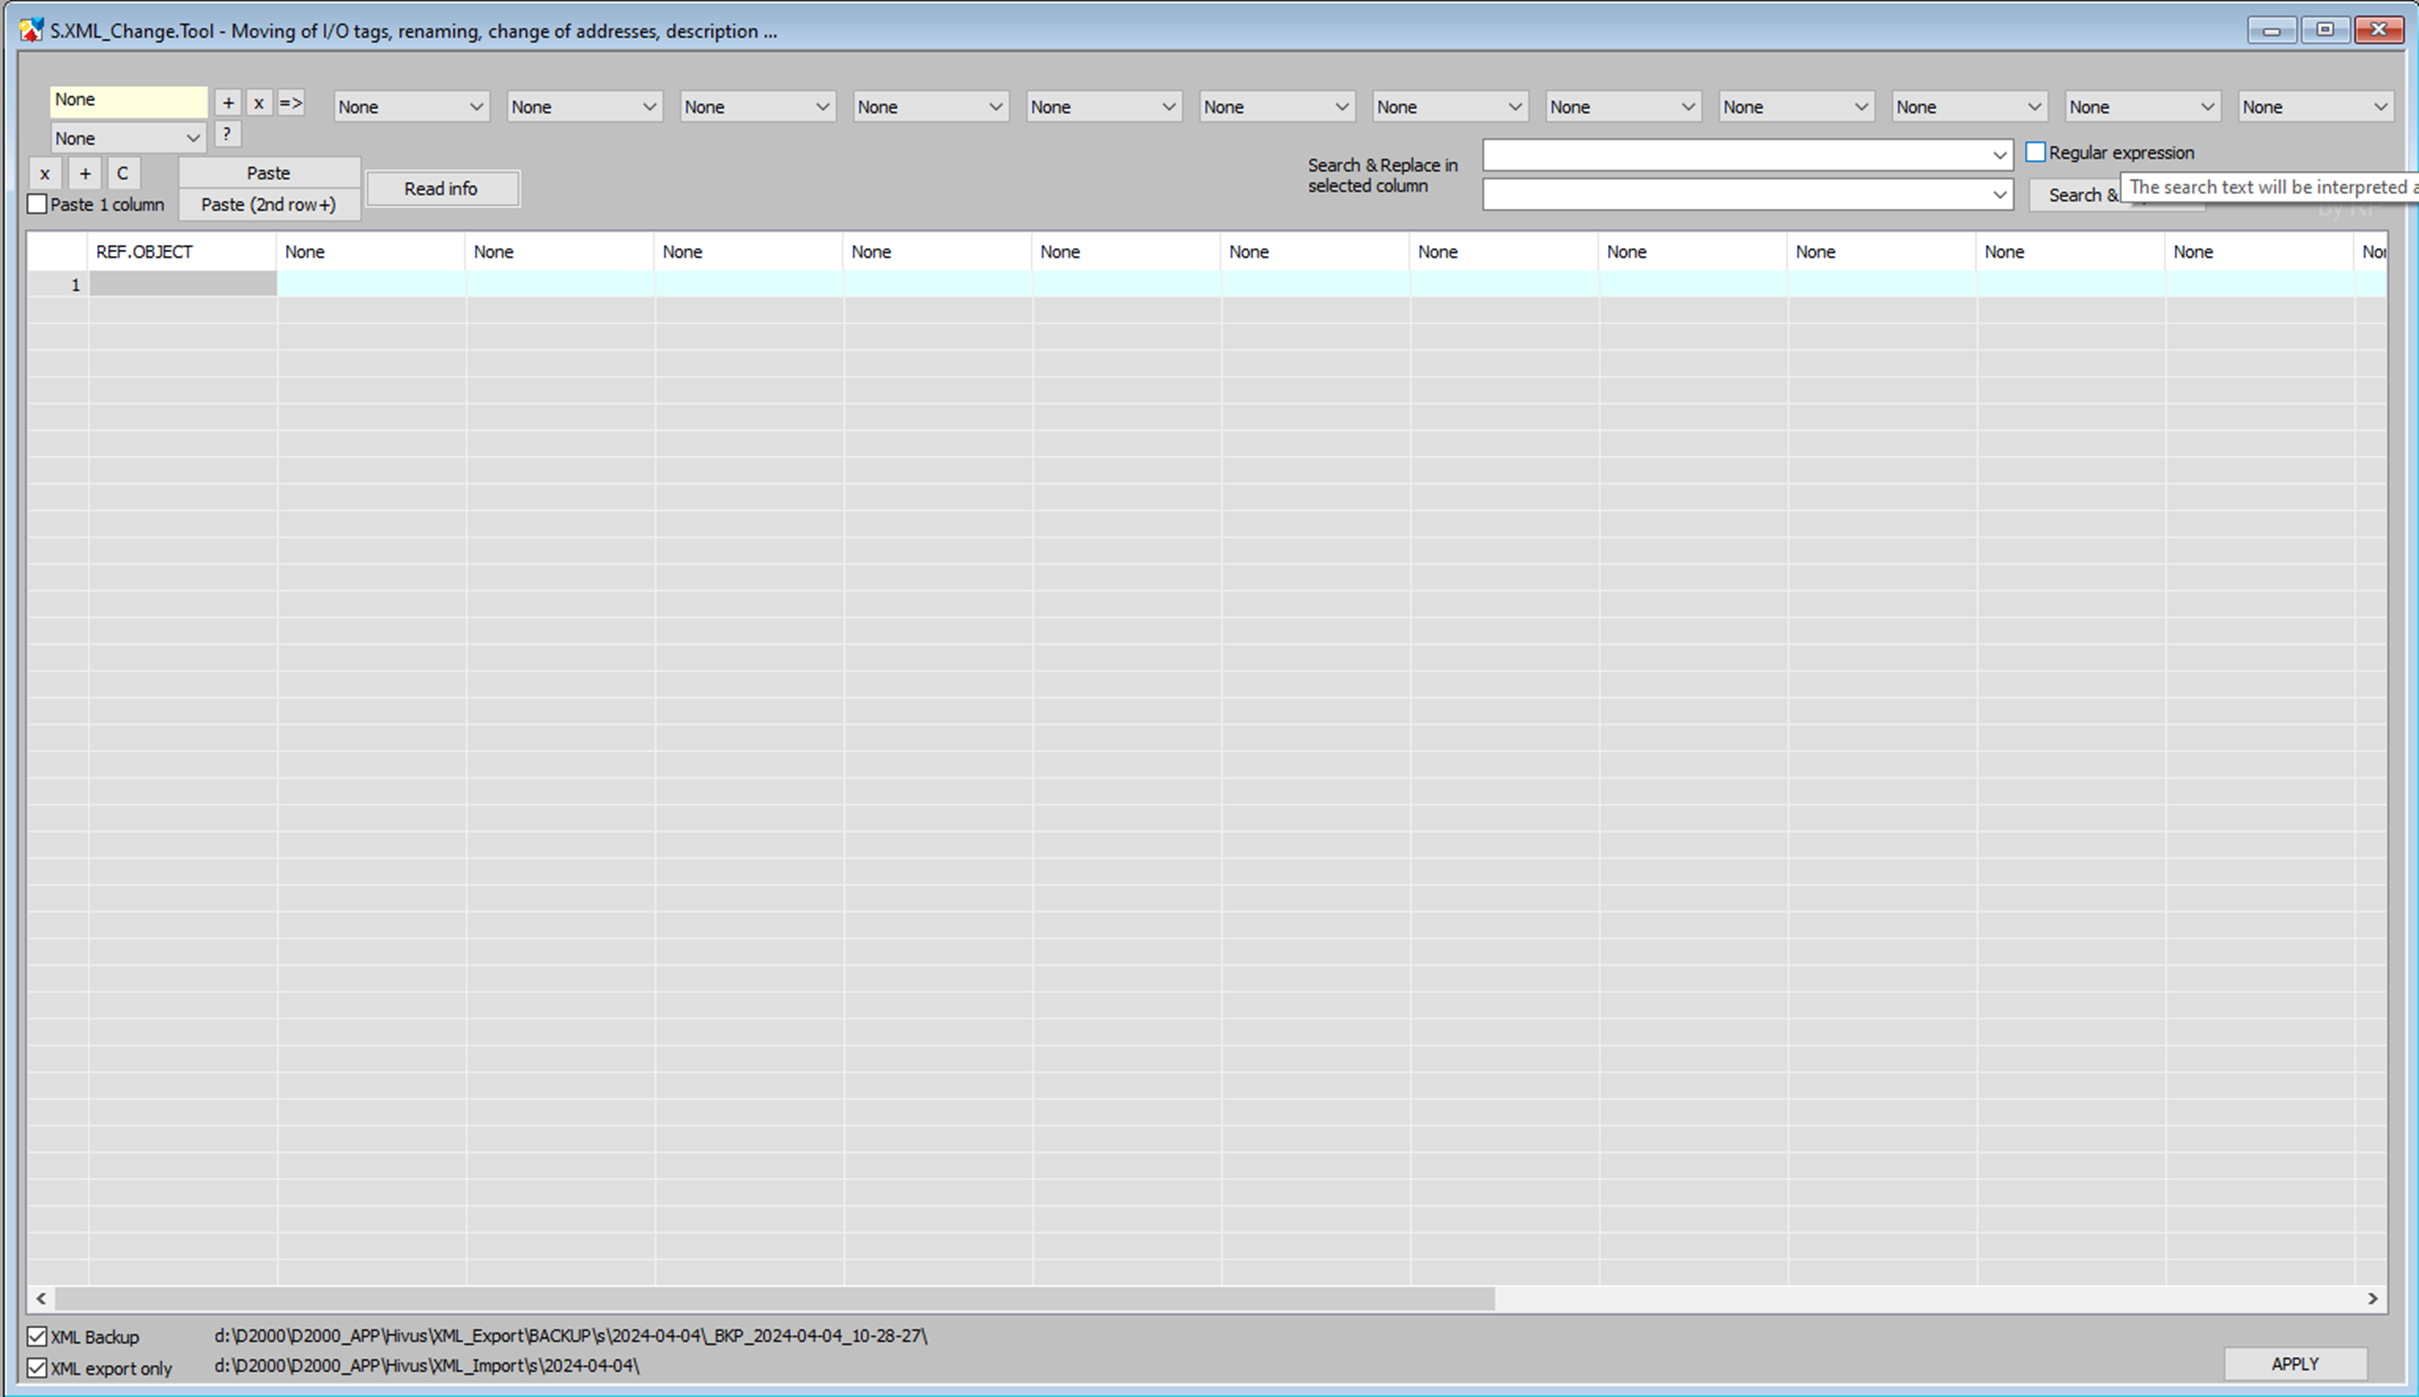Tick the Regular expression checkbox

coord(2035,152)
